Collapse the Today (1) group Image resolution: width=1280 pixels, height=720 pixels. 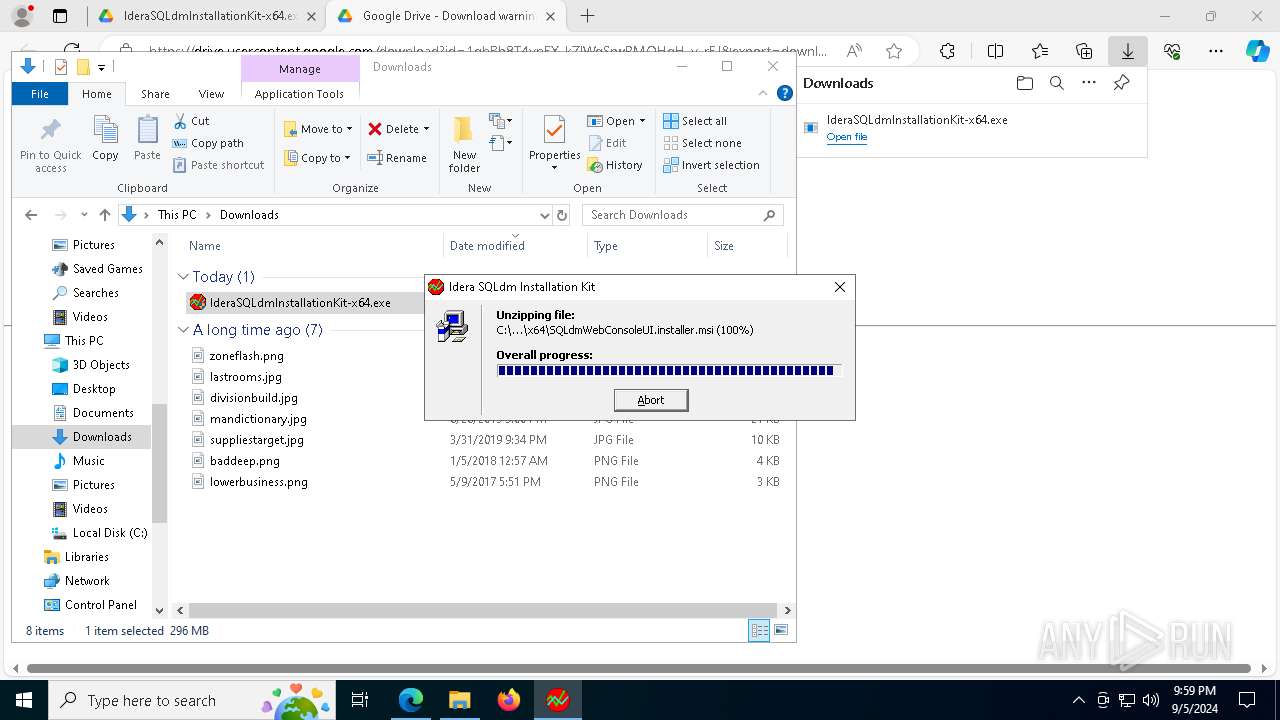click(183, 277)
